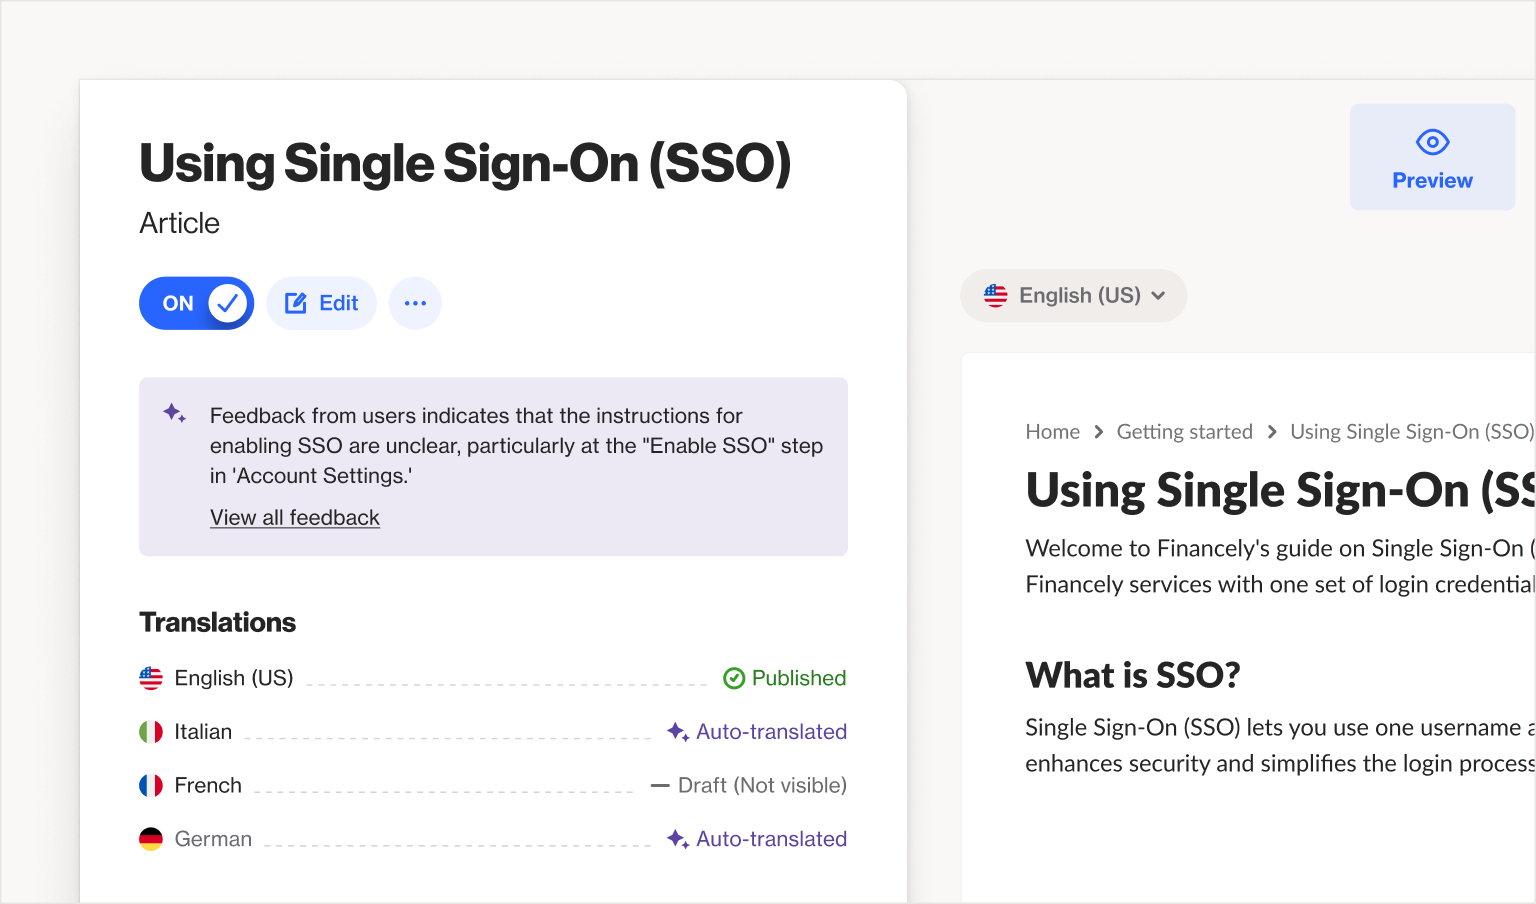Click the French flag icon
This screenshot has width=1536, height=904.
pyautogui.click(x=151, y=786)
